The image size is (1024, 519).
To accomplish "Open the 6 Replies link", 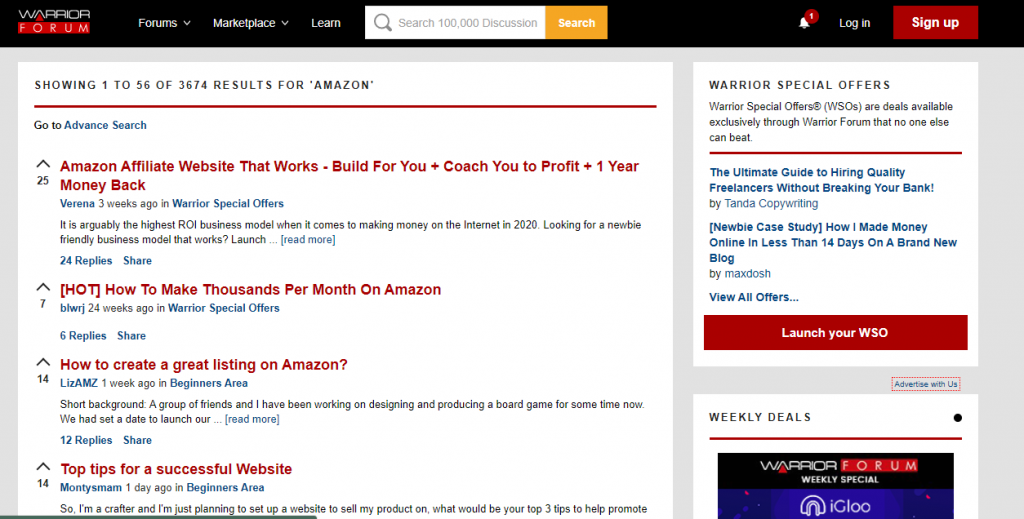I will [83, 336].
